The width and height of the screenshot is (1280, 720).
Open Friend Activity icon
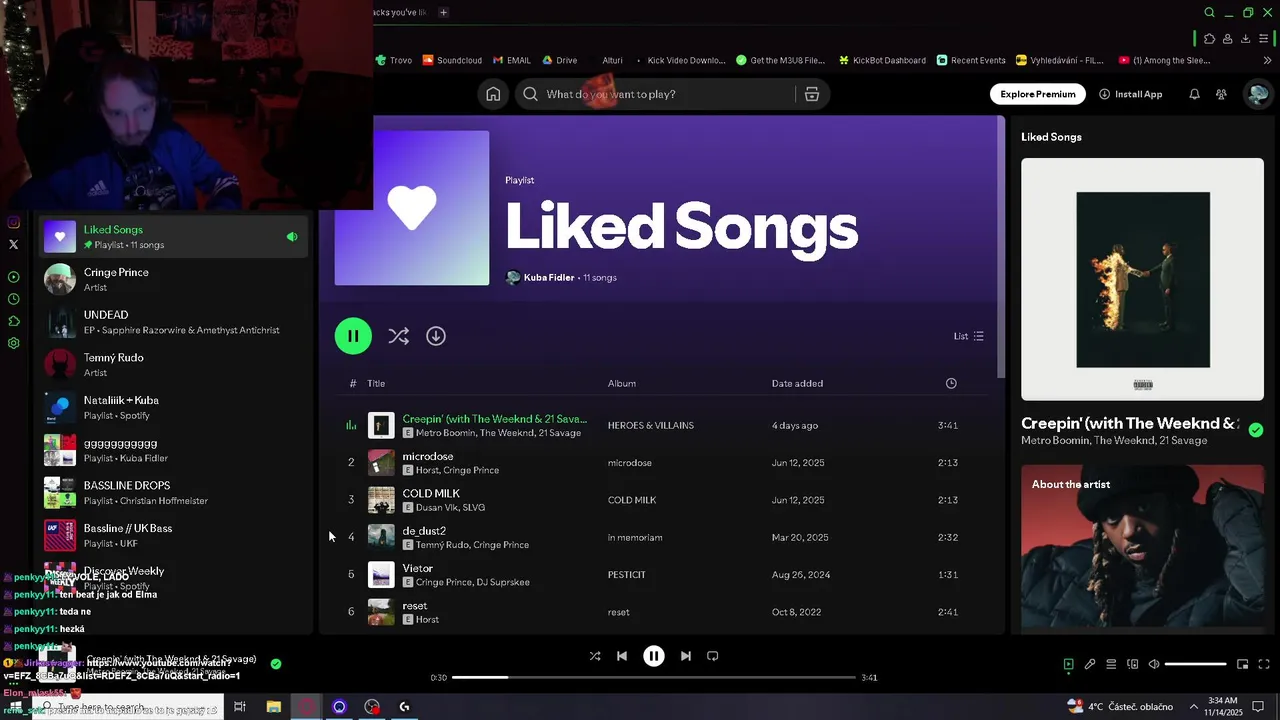[1221, 94]
